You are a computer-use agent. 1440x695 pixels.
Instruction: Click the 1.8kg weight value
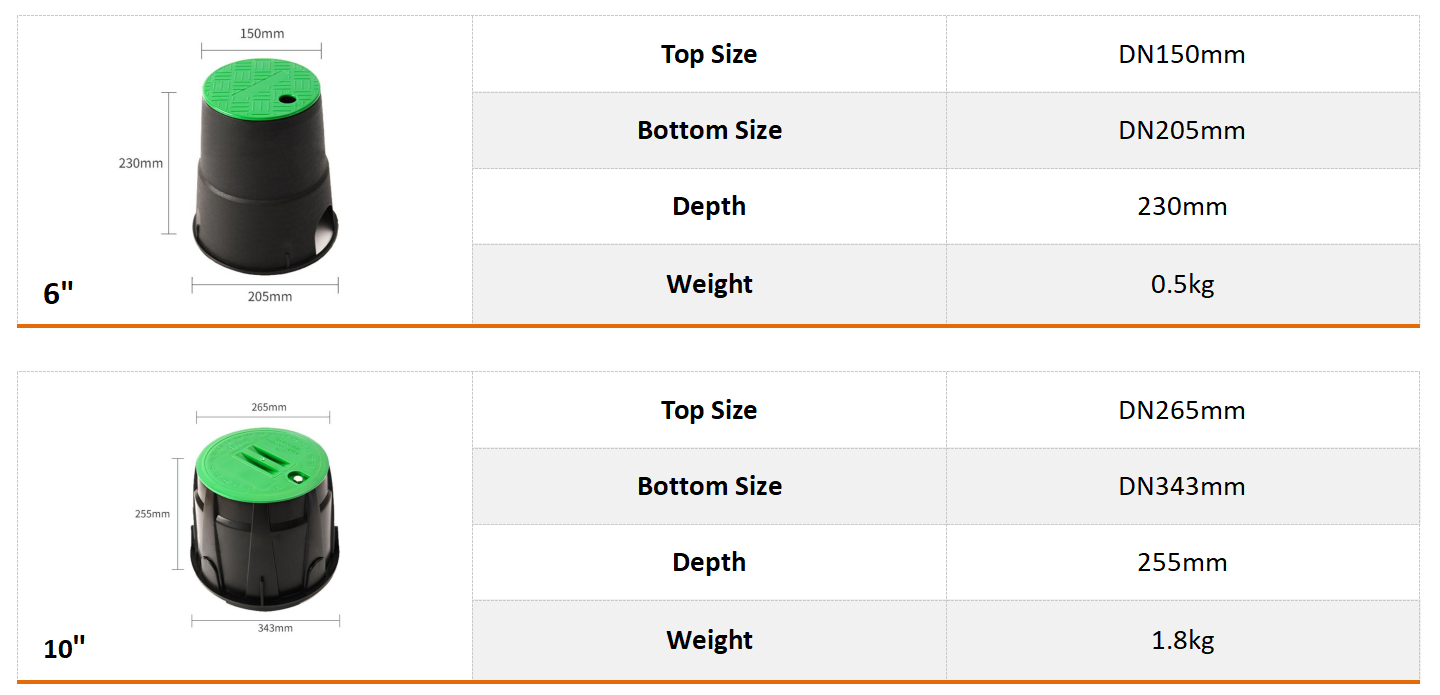(x=1182, y=640)
